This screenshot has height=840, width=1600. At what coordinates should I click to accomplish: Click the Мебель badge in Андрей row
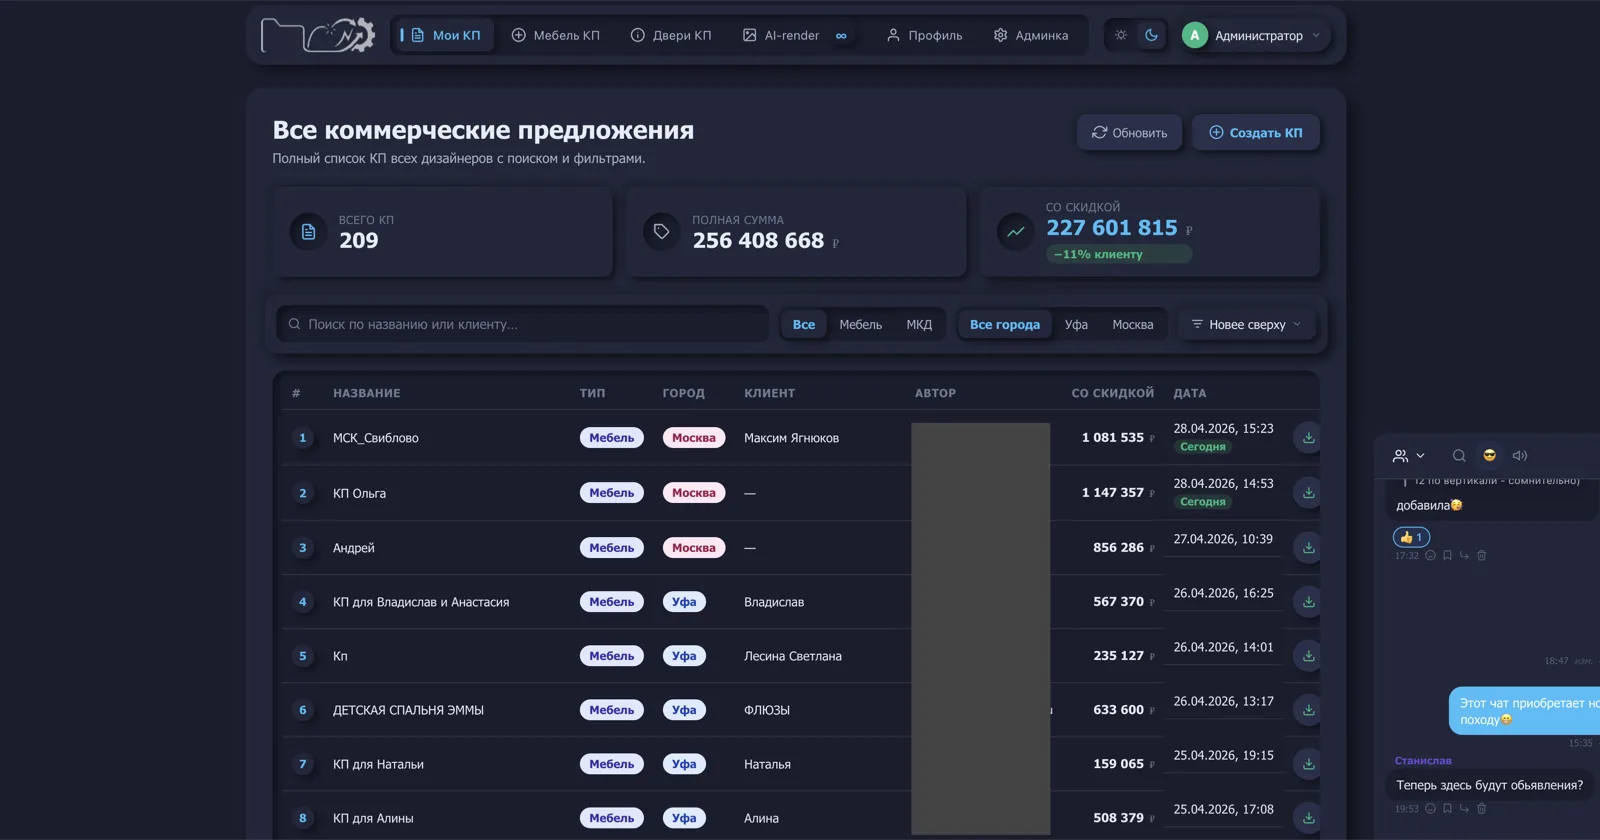click(612, 548)
